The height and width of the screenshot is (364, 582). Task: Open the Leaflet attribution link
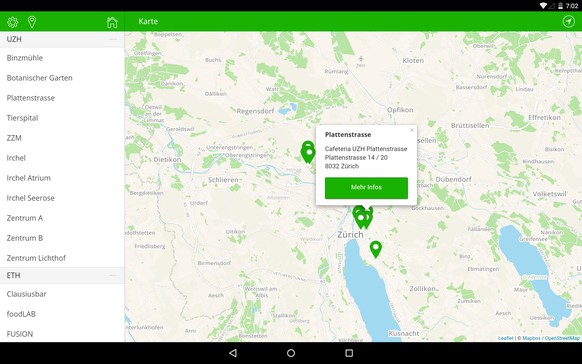point(506,338)
